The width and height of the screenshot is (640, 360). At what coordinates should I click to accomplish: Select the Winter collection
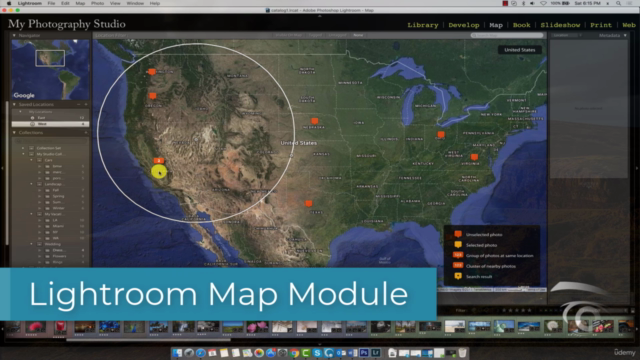point(58,208)
